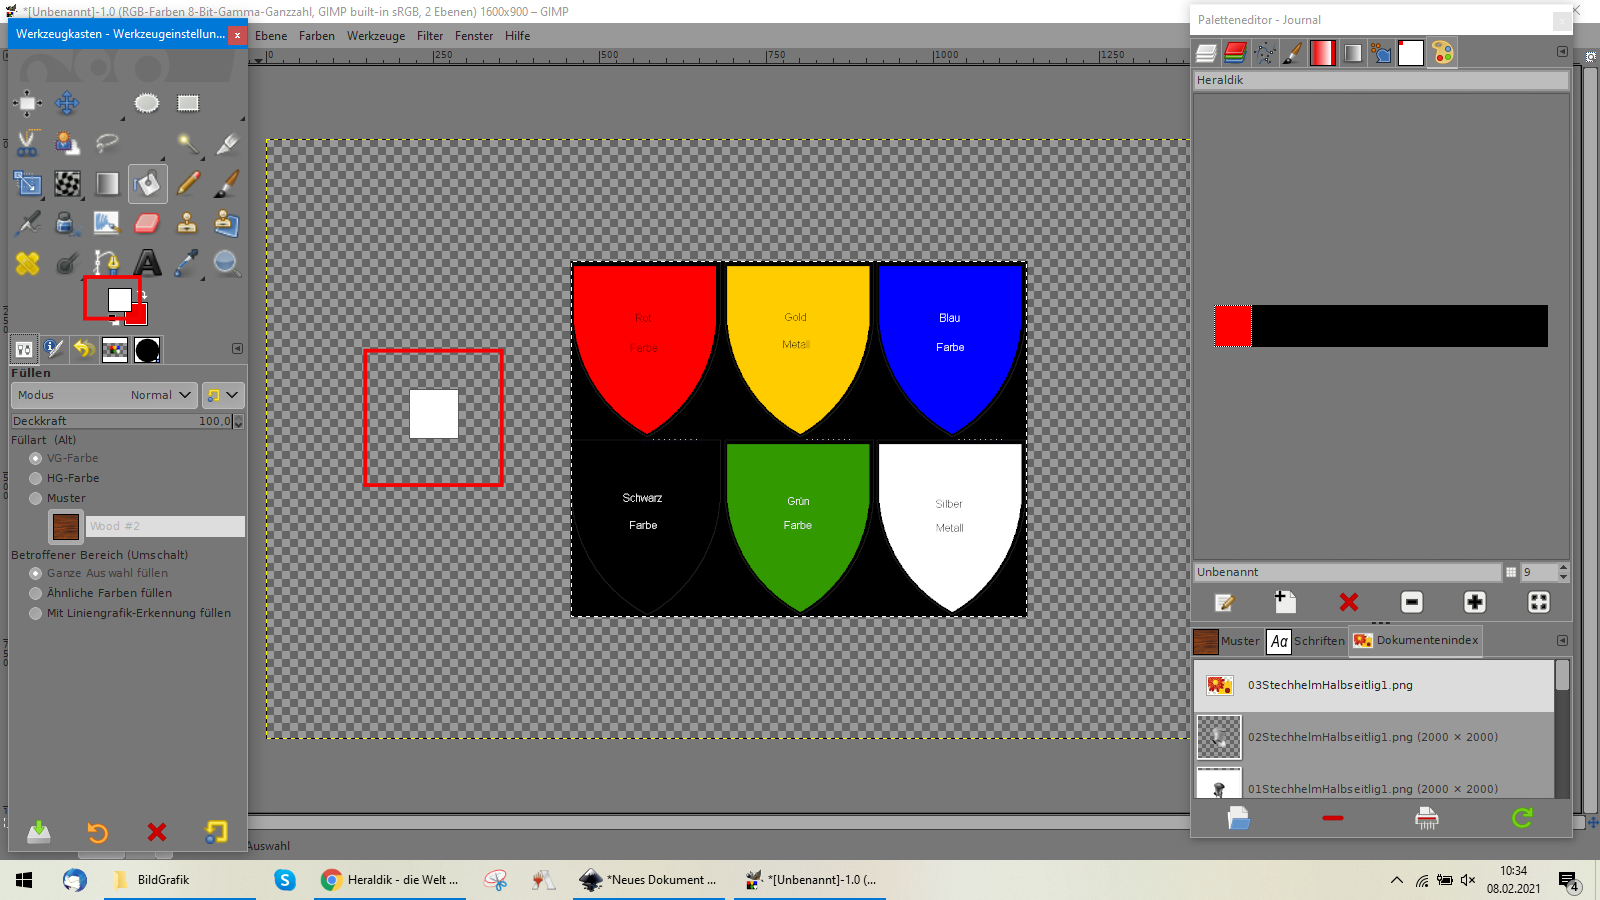Select the Pencil tool
The image size is (1600, 900).
pos(187,183)
